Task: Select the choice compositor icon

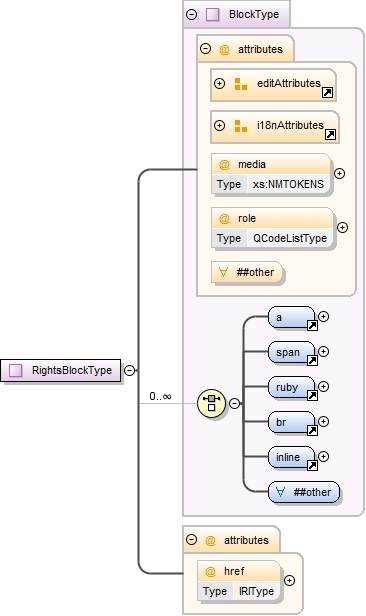Action: [211, 403]
